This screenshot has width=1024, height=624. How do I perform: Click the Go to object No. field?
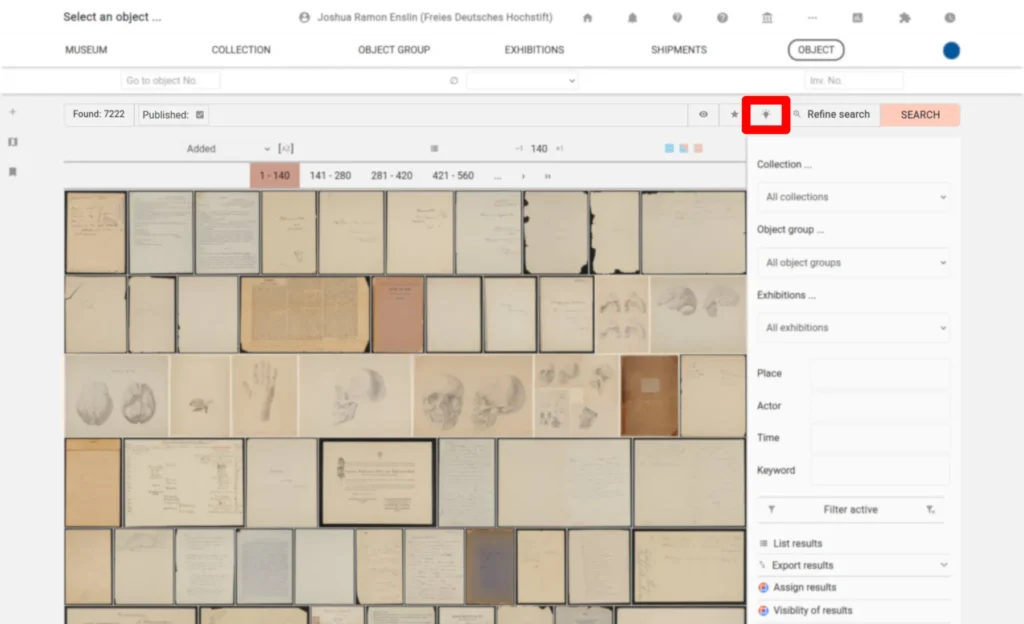pyautogui.click(x=170, y=81)
